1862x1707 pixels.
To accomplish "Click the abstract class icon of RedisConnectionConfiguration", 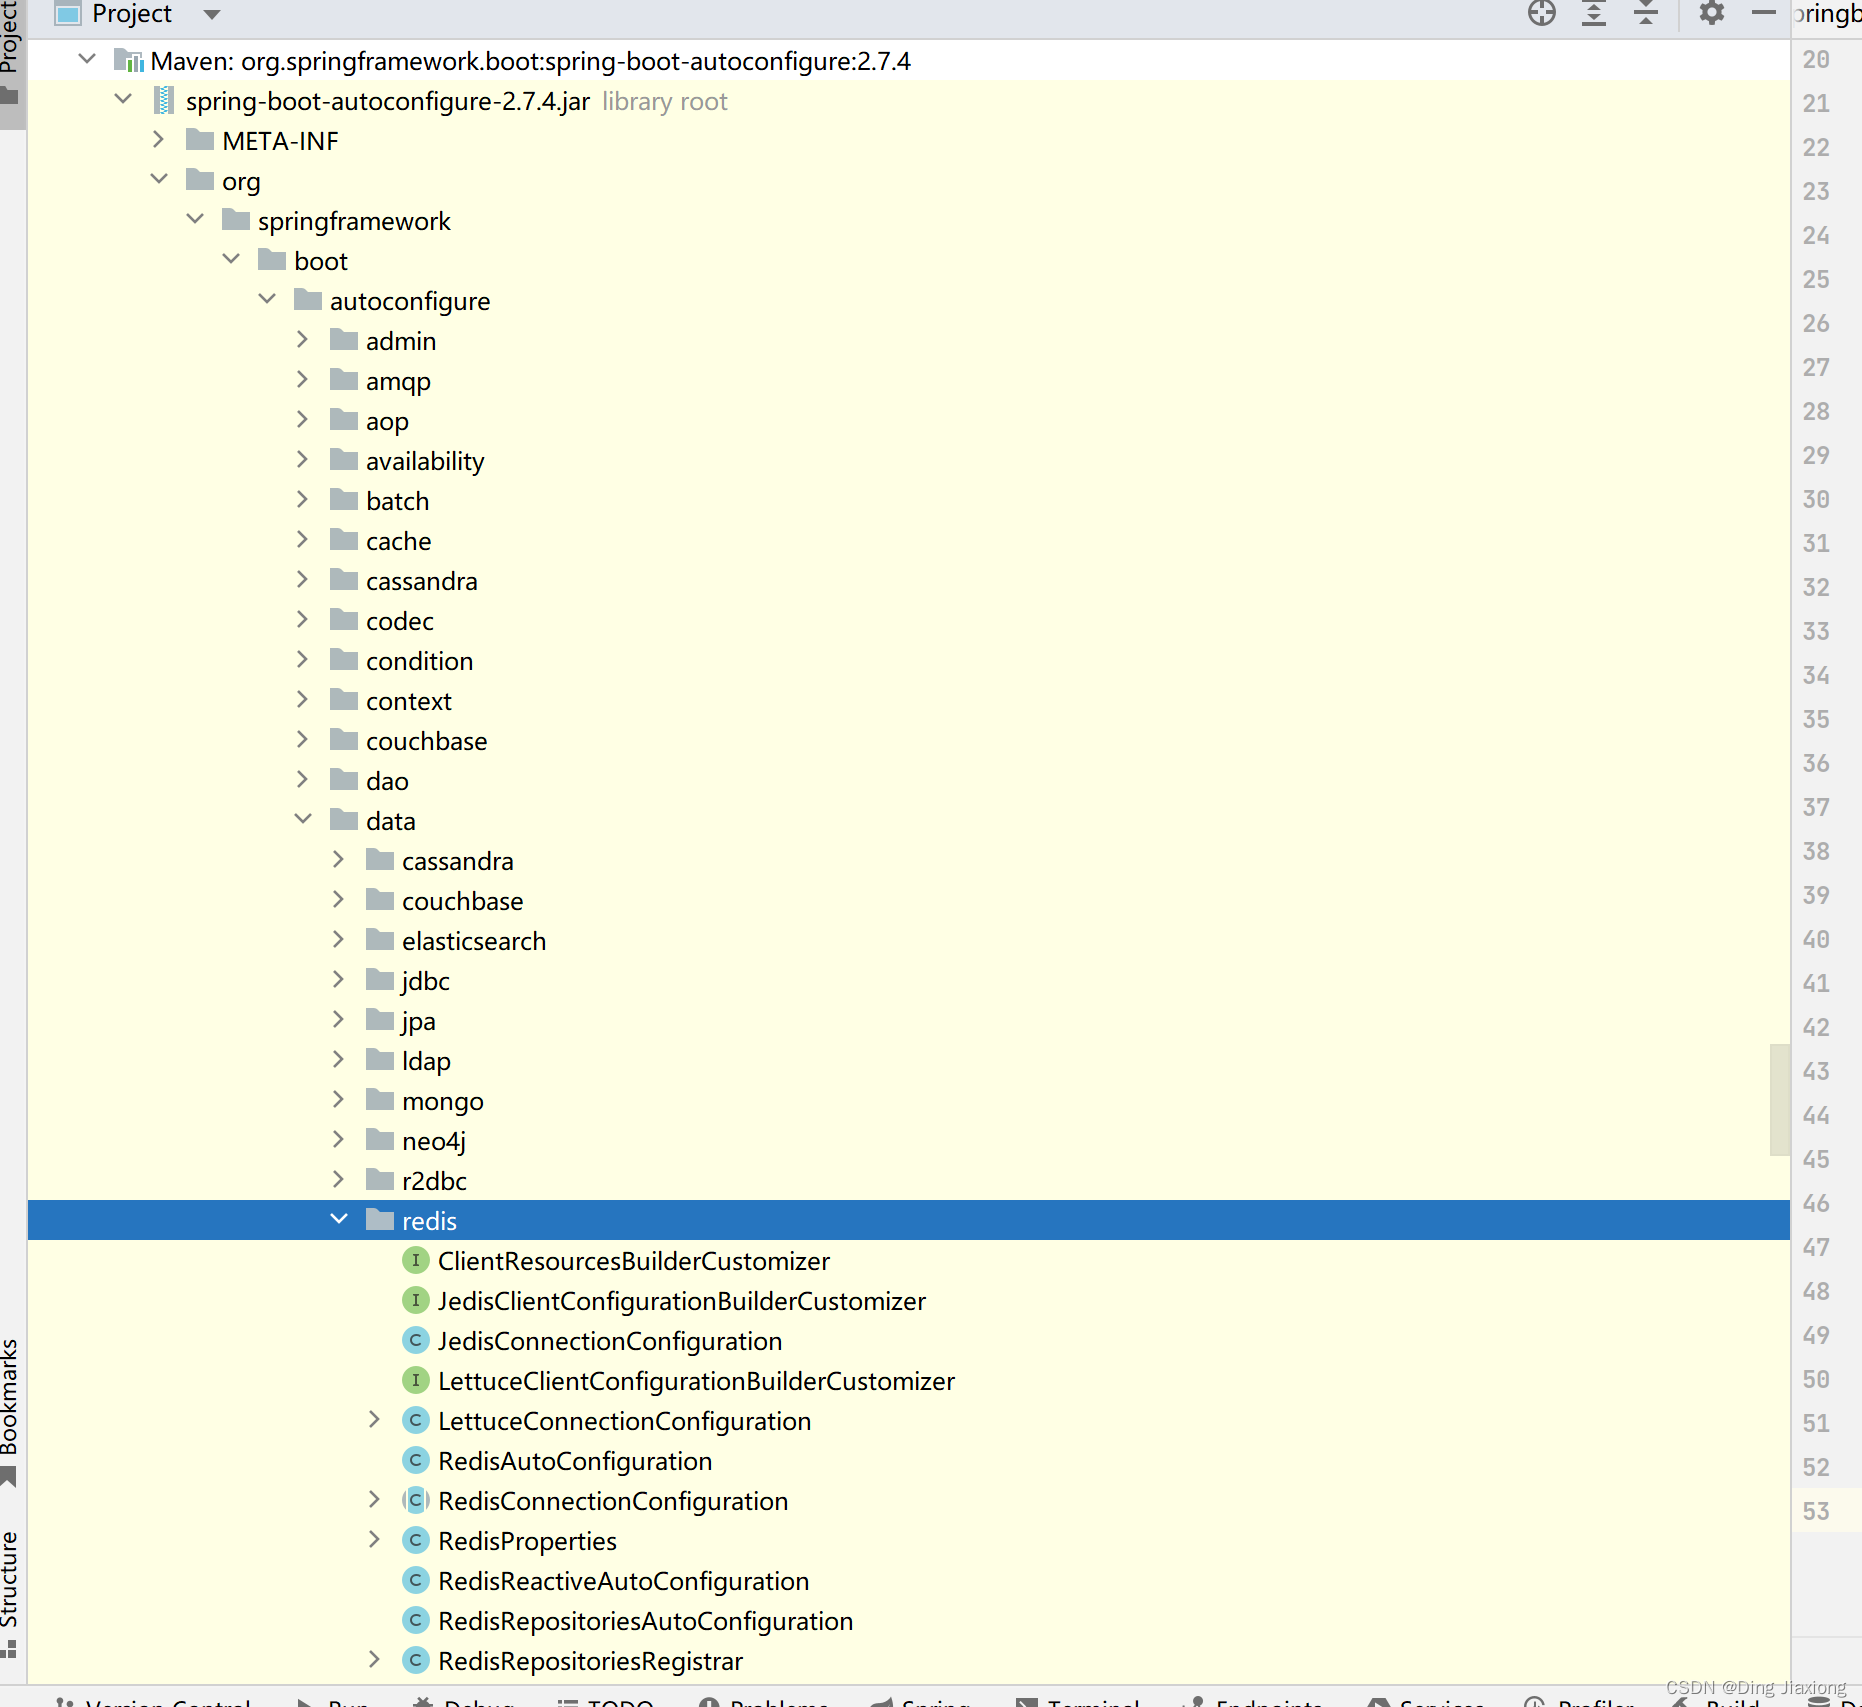I will point(415,1501).
